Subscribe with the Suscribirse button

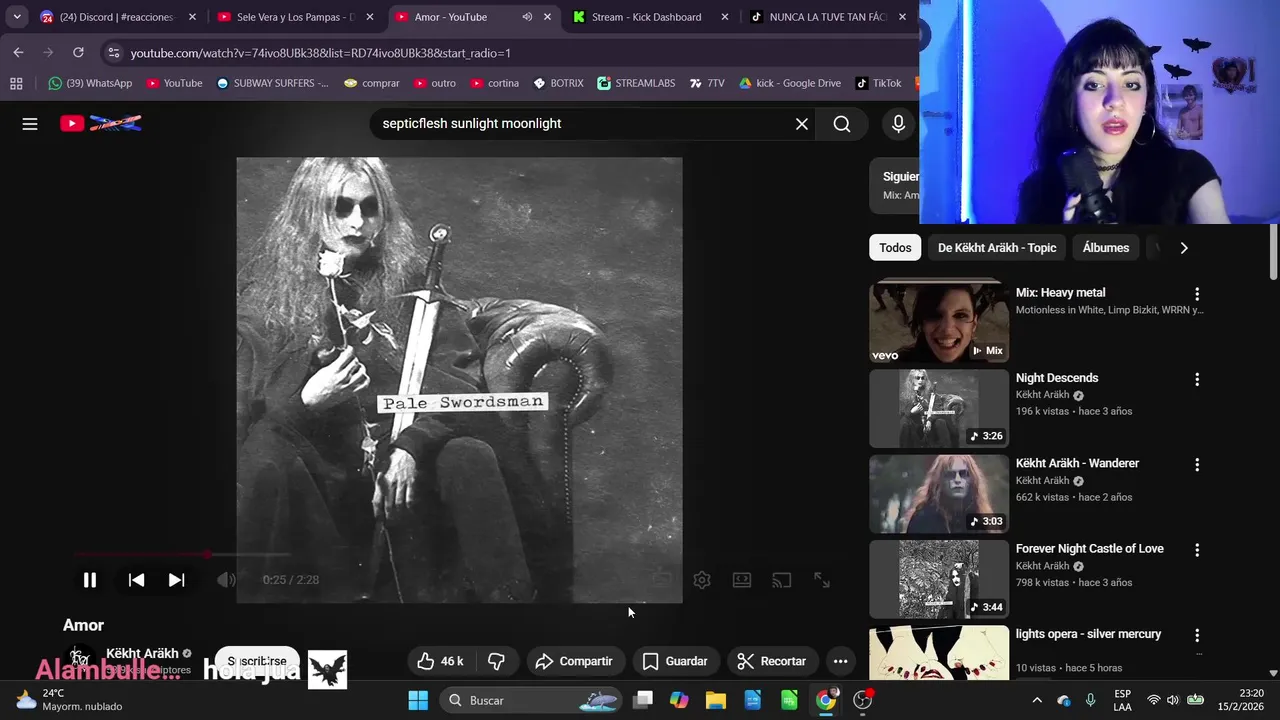click(x=257, y=661)
